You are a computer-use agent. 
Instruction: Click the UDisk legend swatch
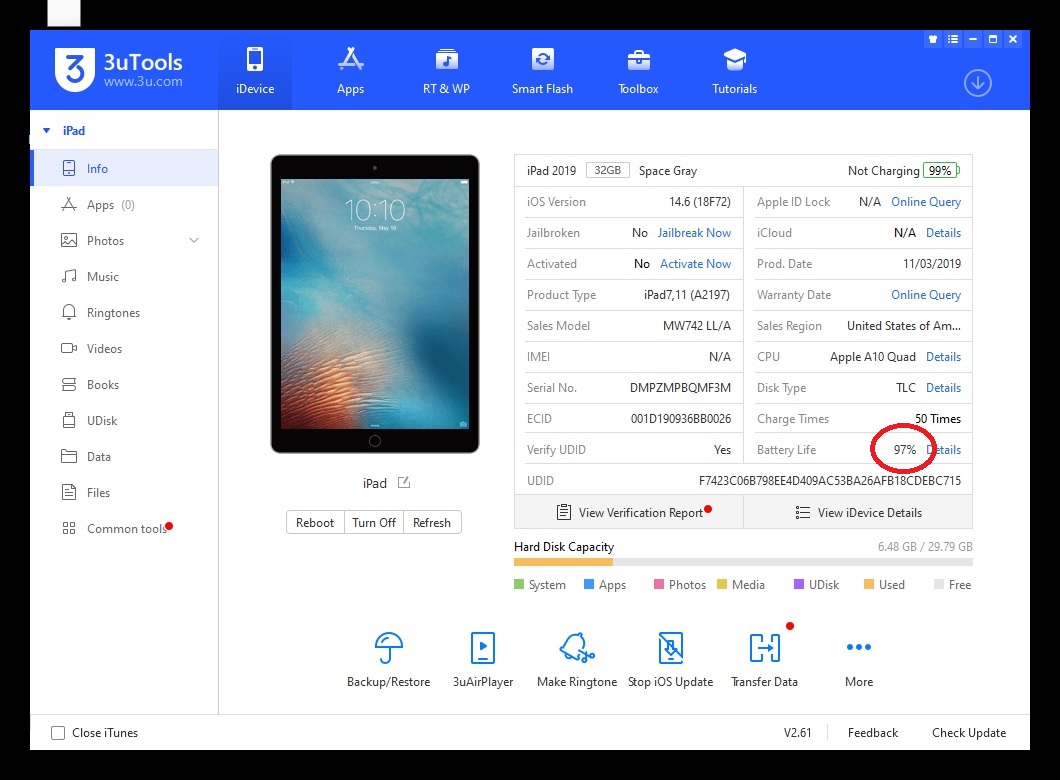[799, 584]
